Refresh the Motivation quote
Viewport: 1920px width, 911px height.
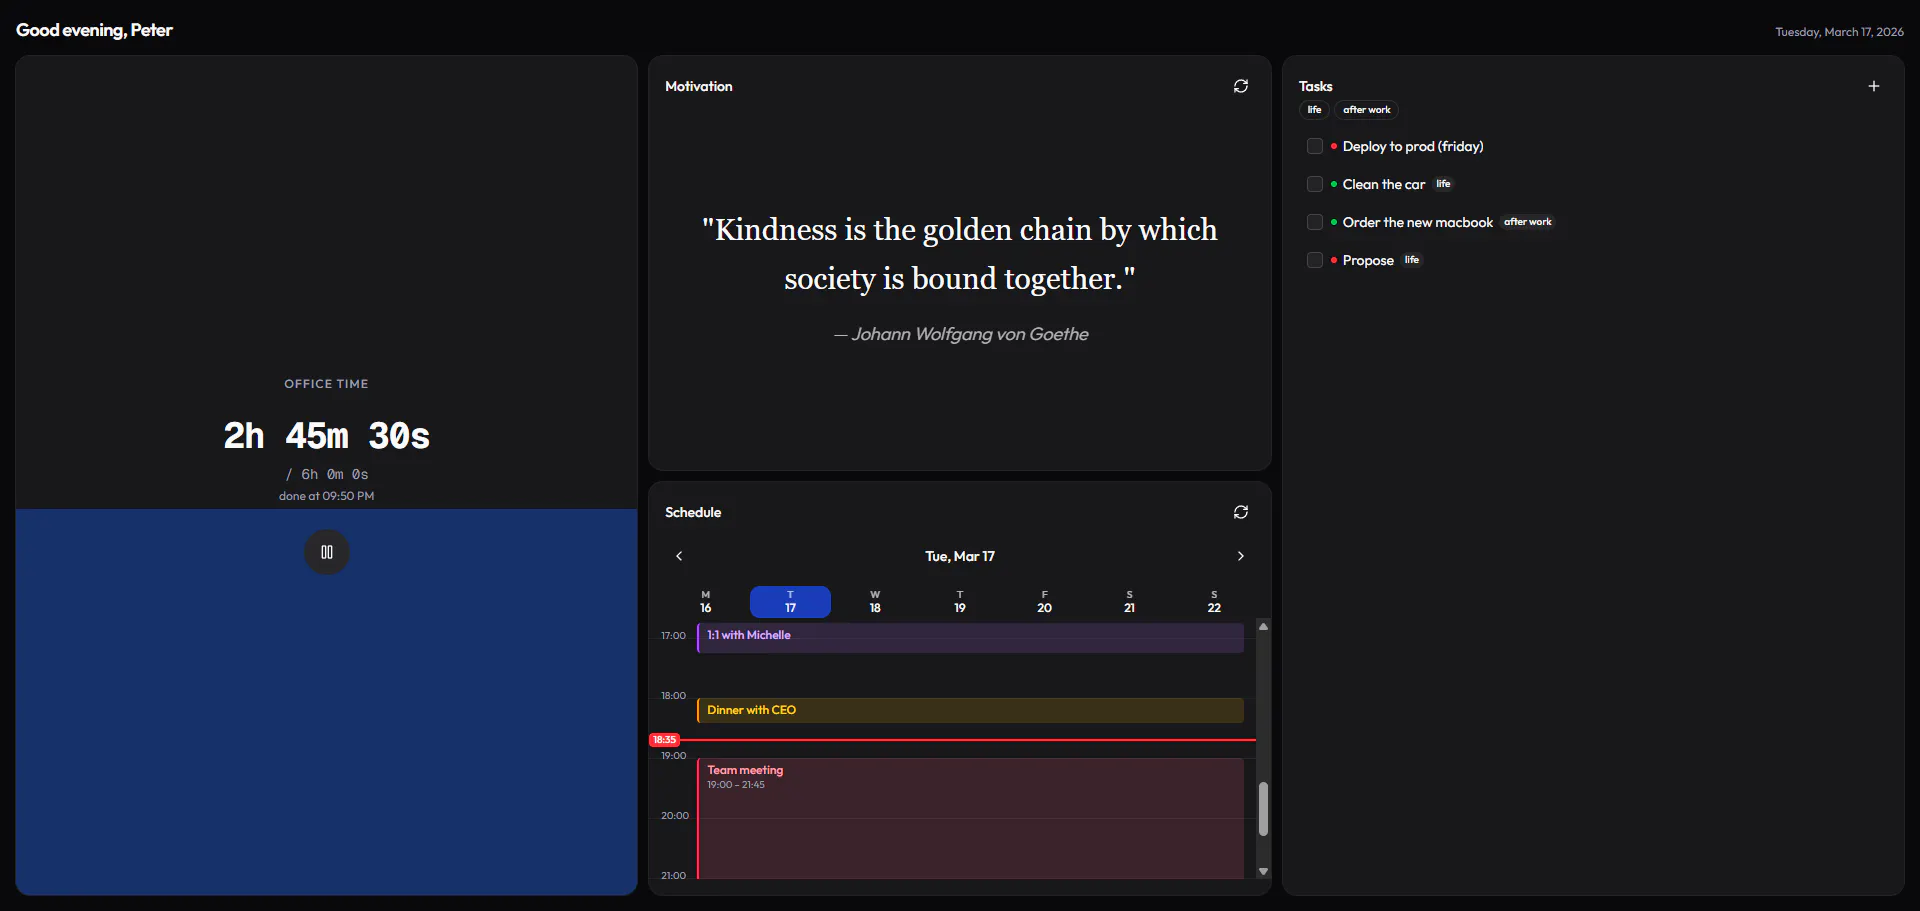(1241, 86)
